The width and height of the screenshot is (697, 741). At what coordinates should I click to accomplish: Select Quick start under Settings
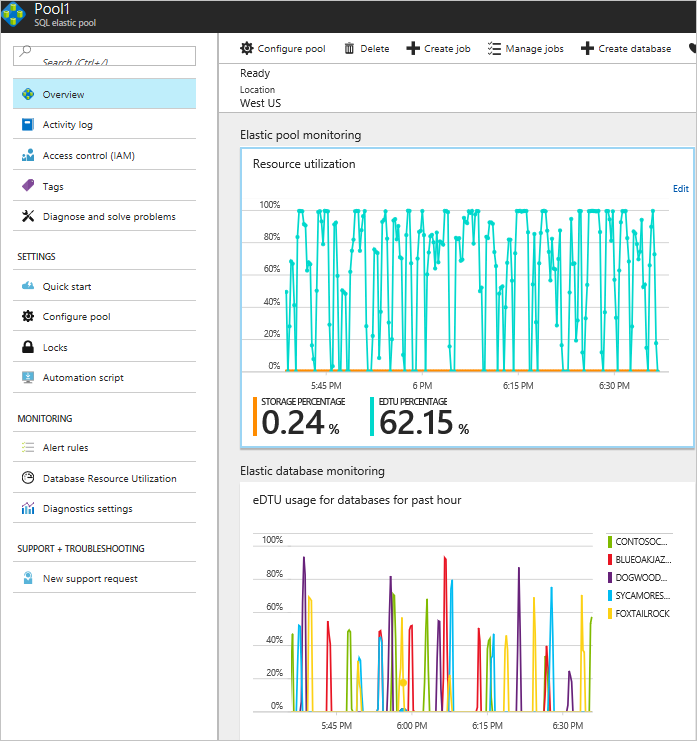104,286
